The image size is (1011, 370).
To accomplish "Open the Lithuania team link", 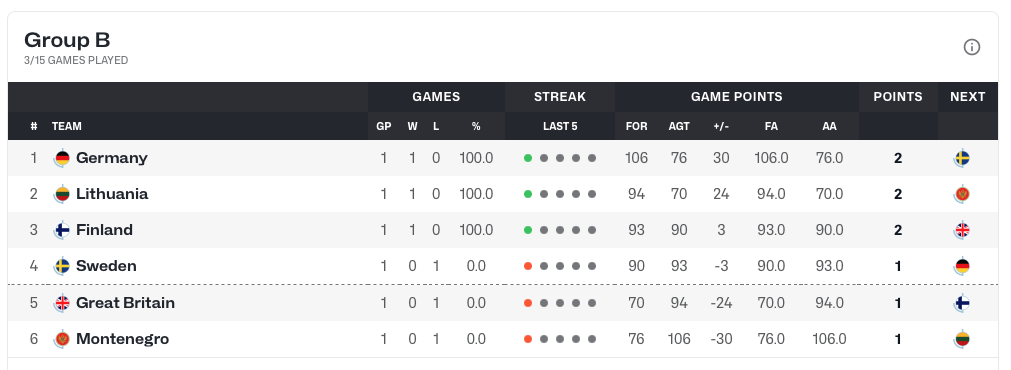I will pyautogui.click(x=112, y=194).
